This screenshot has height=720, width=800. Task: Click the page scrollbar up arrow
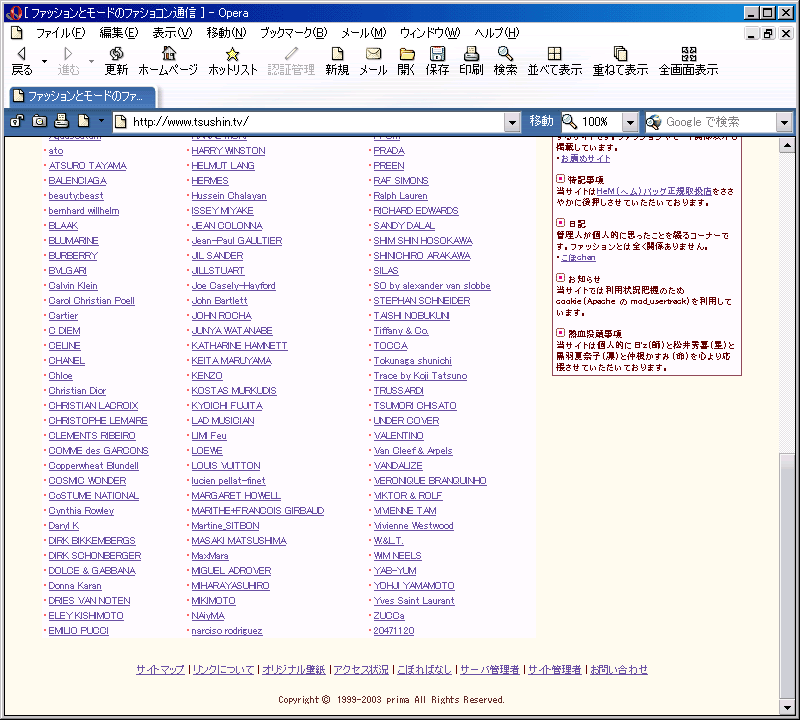(x=787, y=146)
